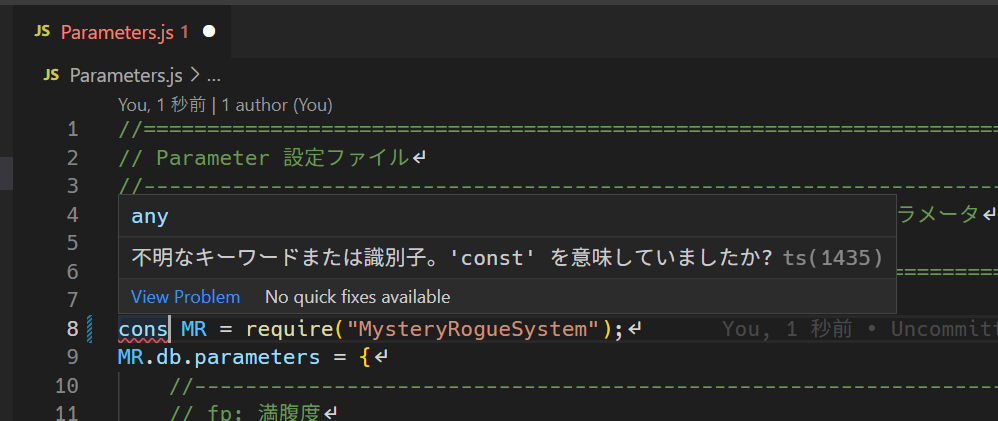Click the unsaved-changes dot on the Parameters.js tab
This screenshot has height=421, width=998.
(x=209, y=32)
